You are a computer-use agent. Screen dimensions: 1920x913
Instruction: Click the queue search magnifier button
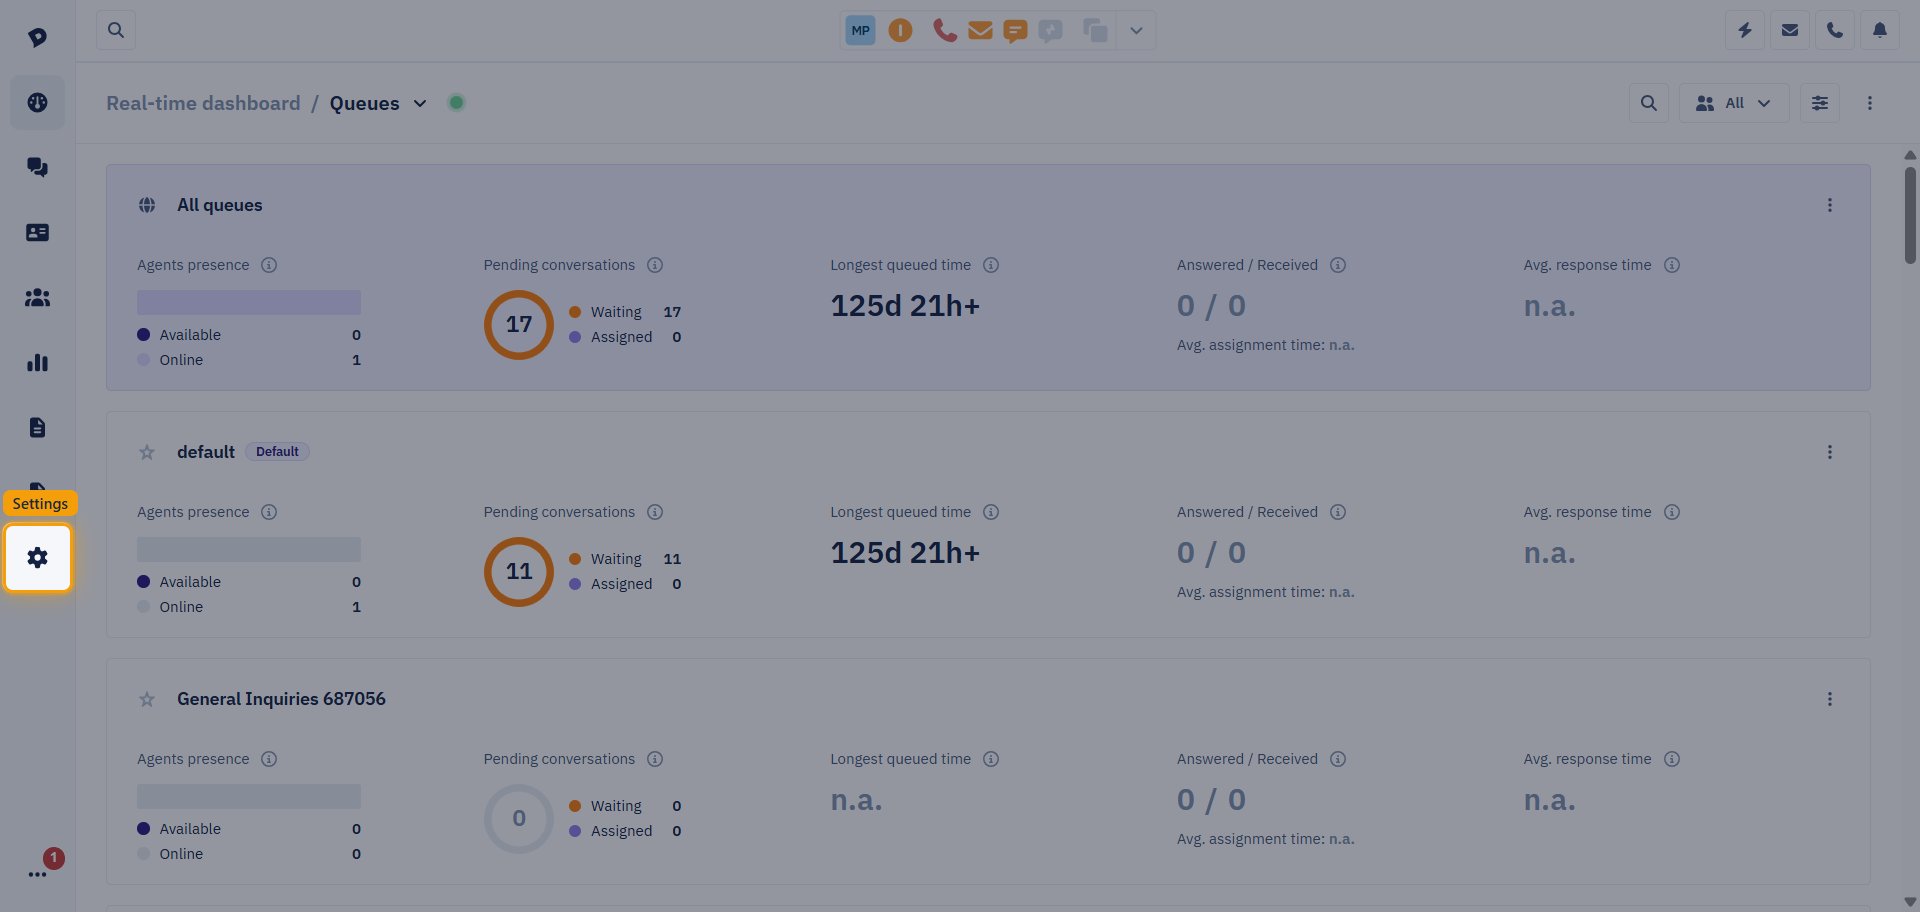[x=1649, y=103]
